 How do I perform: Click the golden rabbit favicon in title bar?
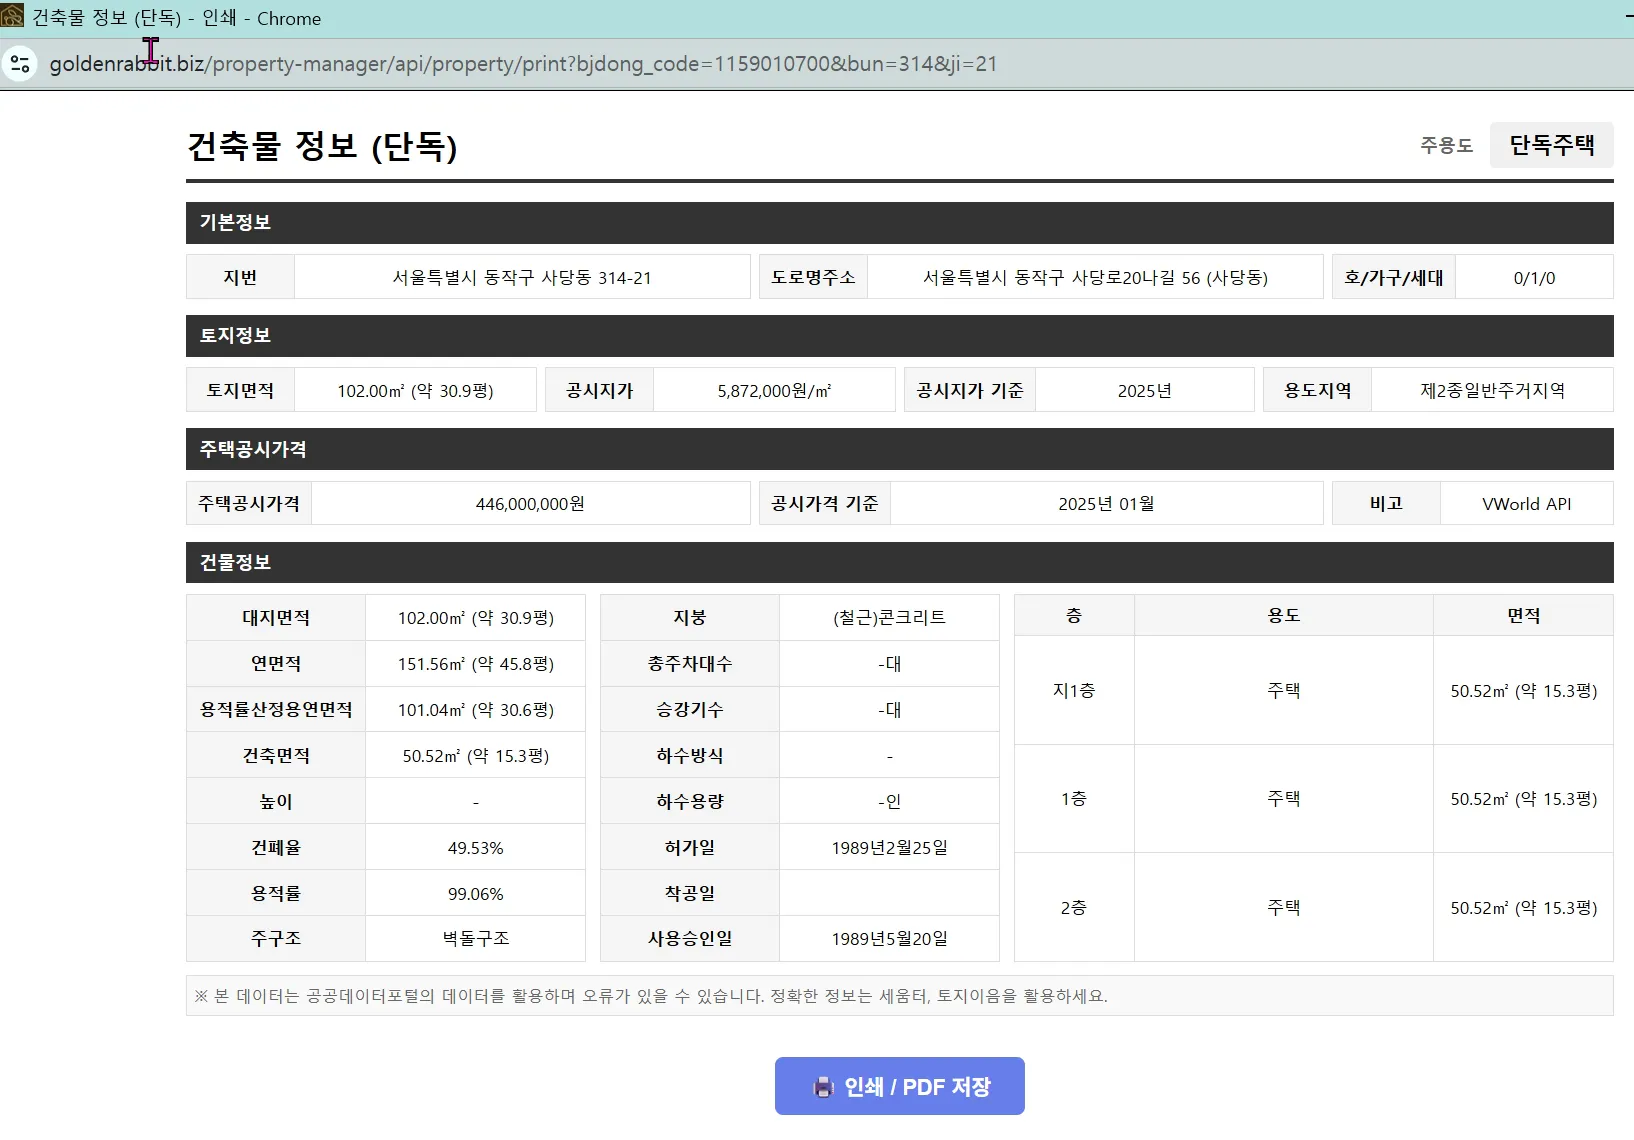(x=12, y=16)
